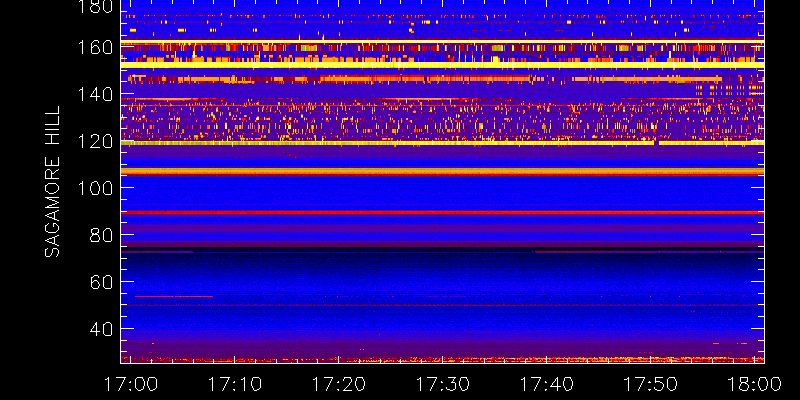Click the 17:40 time axis label
800x400 pixels.
click(x=547, y=384)
